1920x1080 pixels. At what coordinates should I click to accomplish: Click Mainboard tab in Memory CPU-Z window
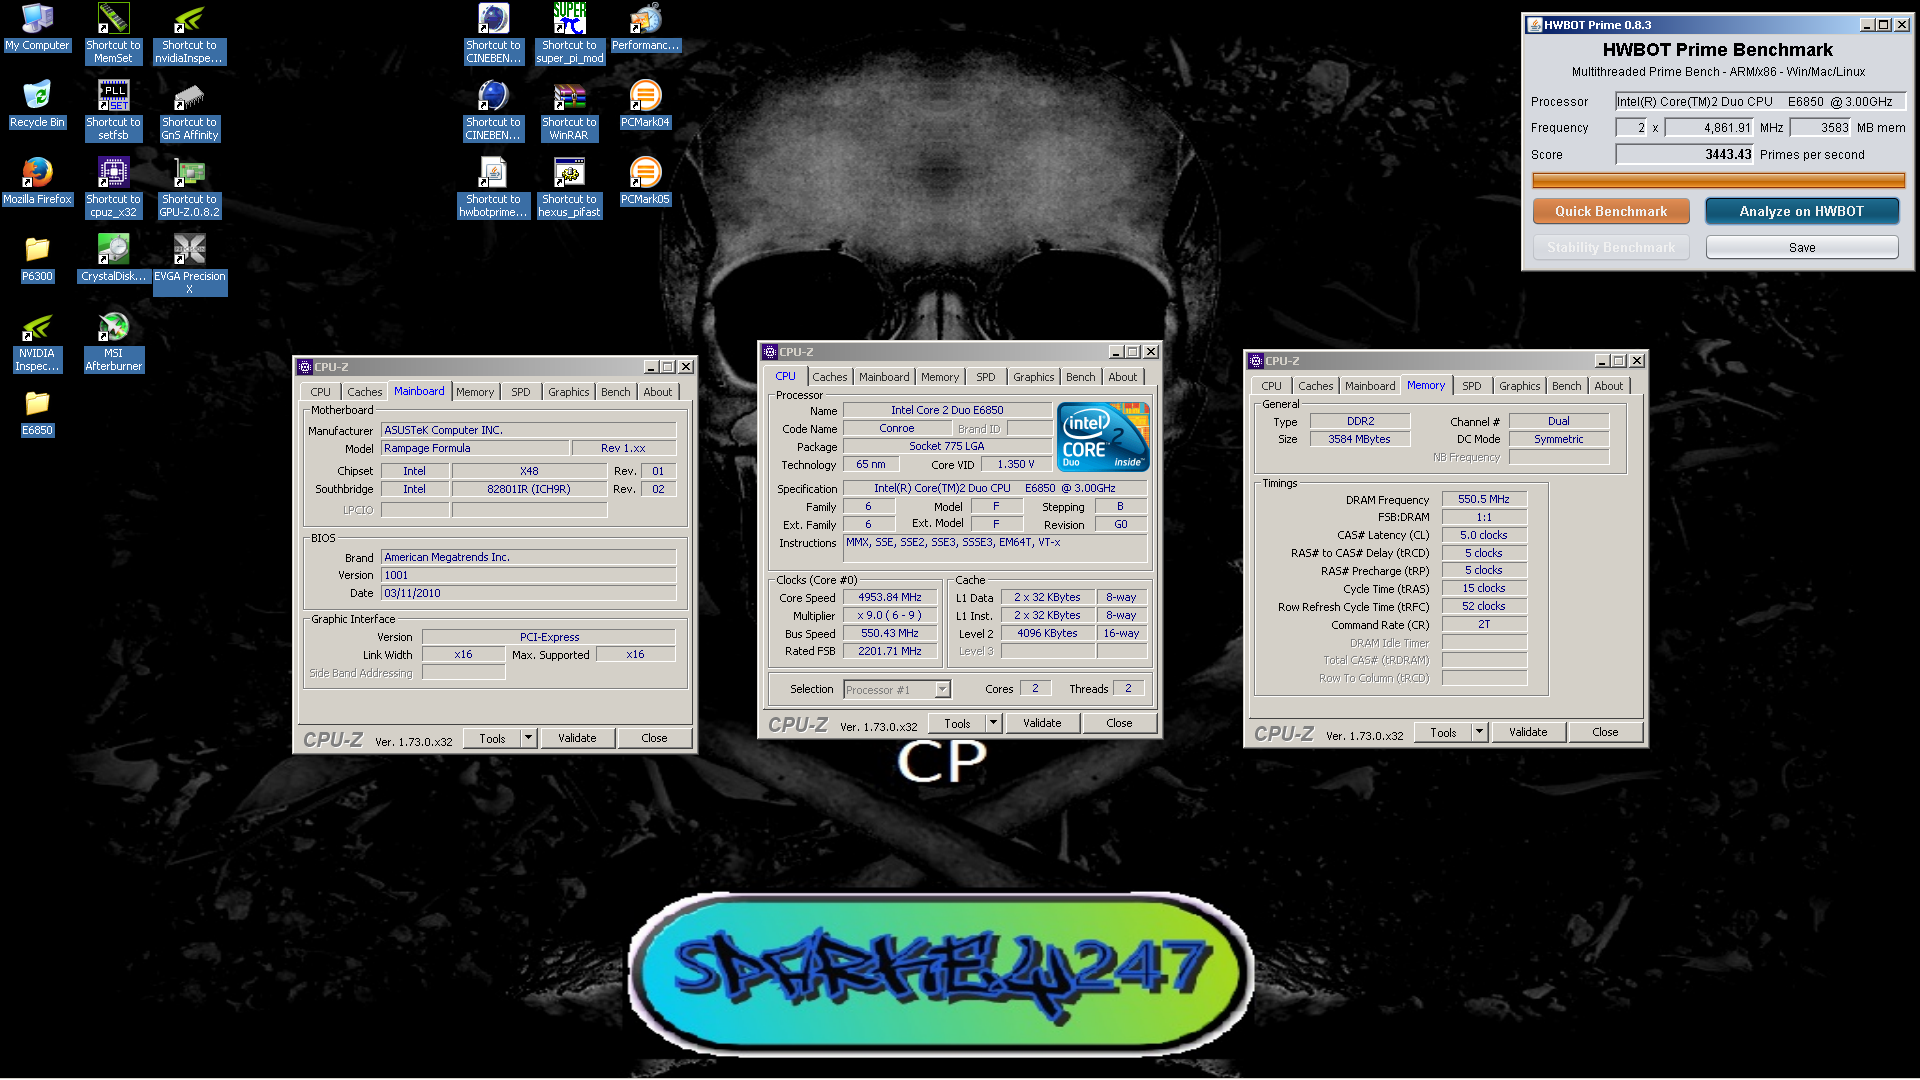pyautogui.click(x=1369, y=386)
